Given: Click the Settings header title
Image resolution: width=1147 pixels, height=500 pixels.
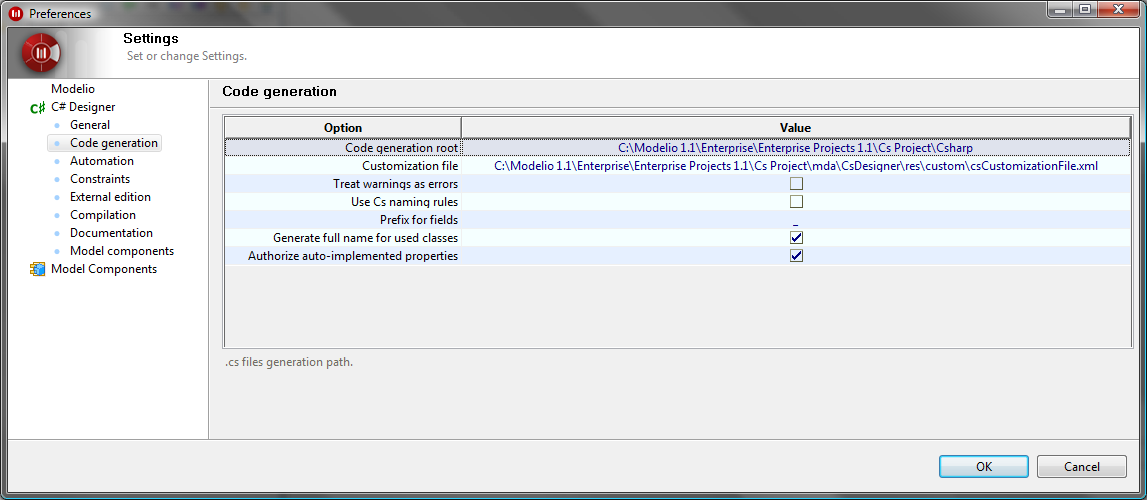Looking at the screenshot, I should pos(151,38).
